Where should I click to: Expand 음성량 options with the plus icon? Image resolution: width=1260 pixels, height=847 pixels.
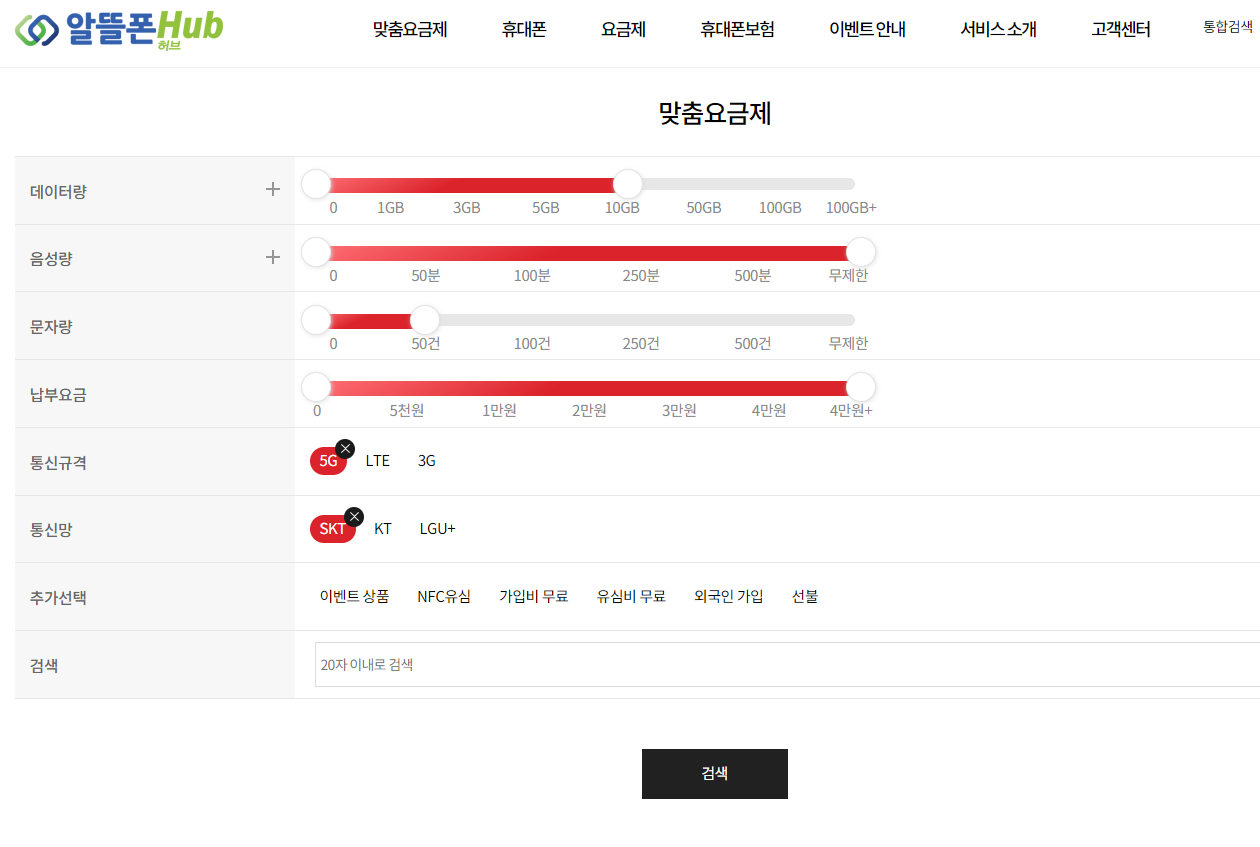272,257
